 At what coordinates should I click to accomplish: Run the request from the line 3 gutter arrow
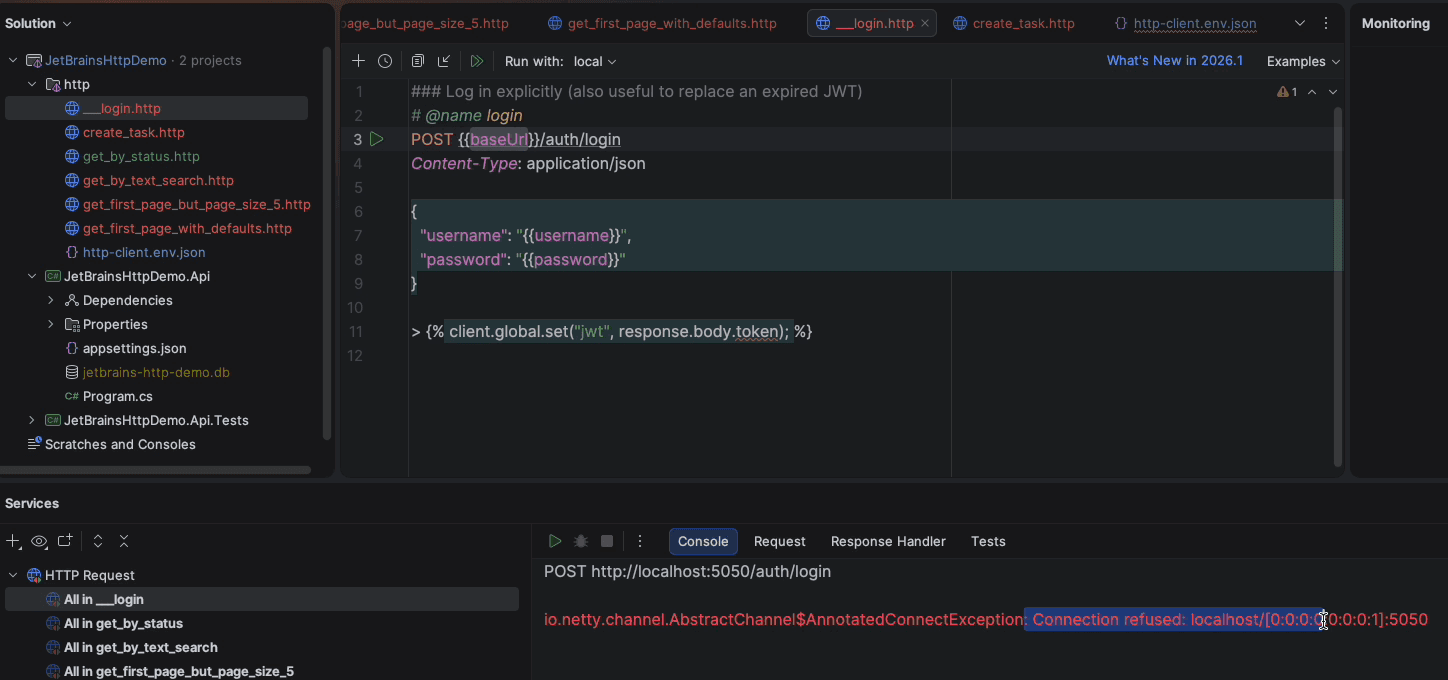[377, 139]
